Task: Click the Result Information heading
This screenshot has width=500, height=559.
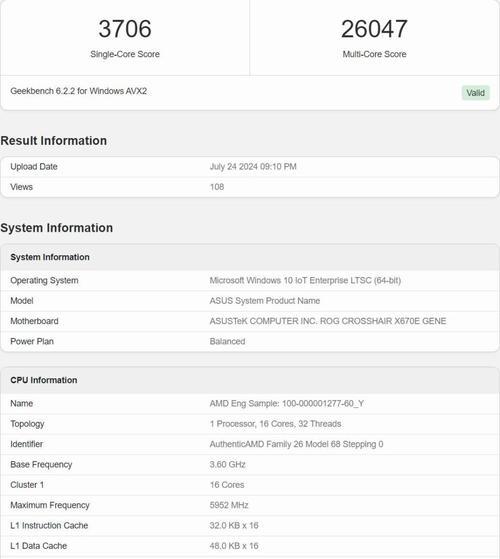Action: (x=53, y=140)
